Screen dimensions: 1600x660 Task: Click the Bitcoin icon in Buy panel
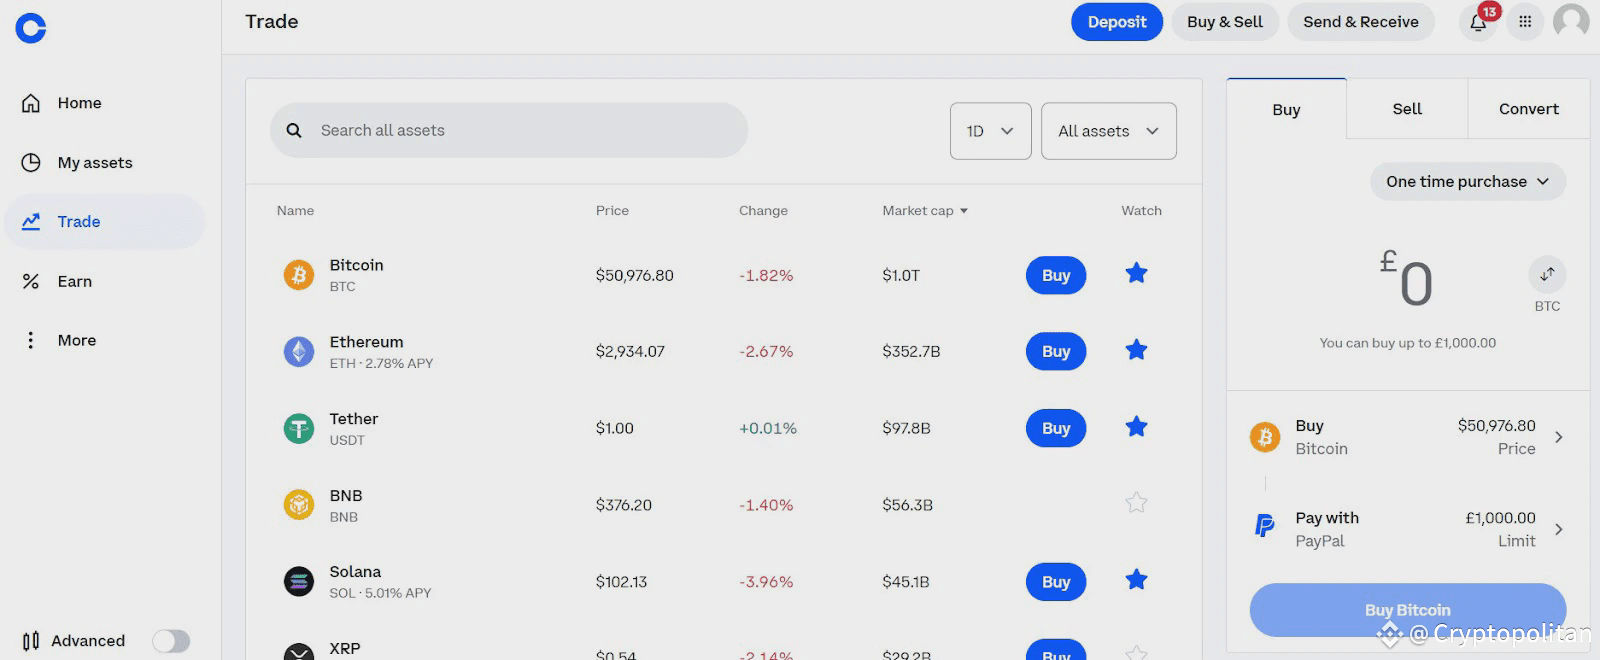(x=1265, y=437)
